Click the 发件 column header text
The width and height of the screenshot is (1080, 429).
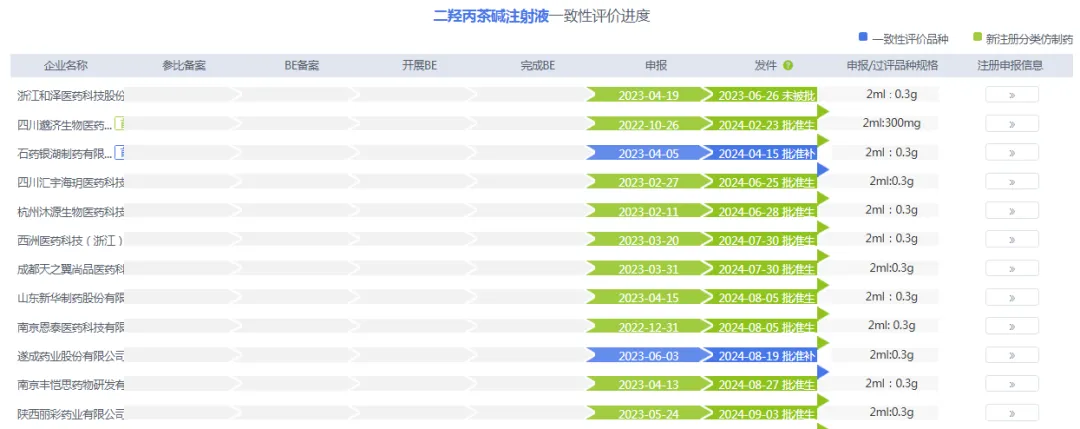click(765, 65)
